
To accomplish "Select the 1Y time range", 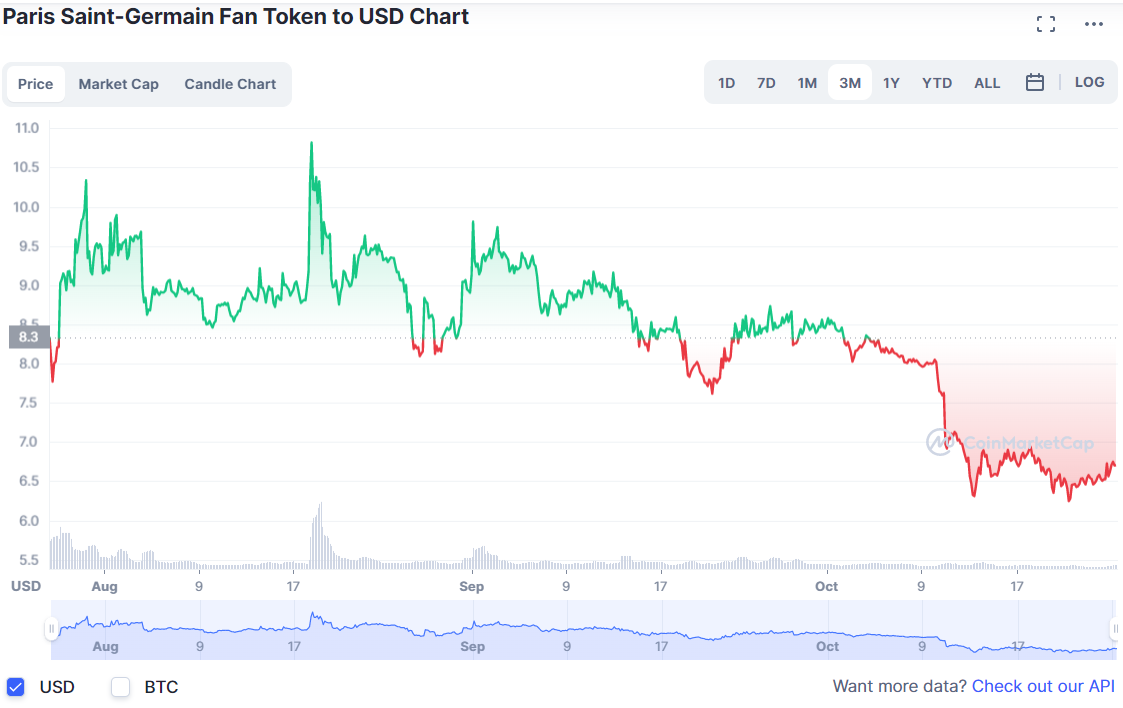I will (x=891, y=83).
